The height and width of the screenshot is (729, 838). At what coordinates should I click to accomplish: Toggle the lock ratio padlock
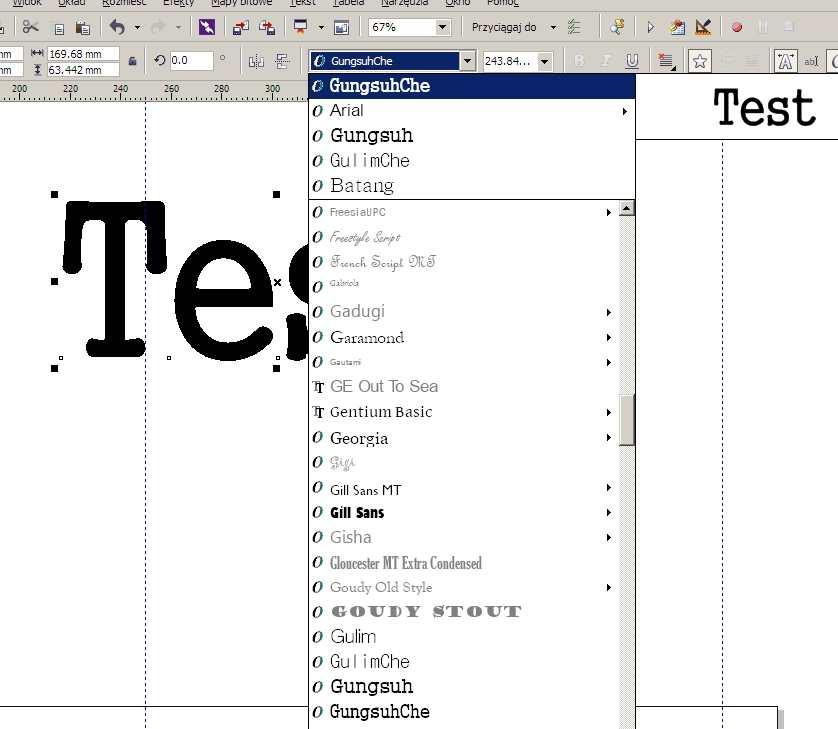pos(133,61)
